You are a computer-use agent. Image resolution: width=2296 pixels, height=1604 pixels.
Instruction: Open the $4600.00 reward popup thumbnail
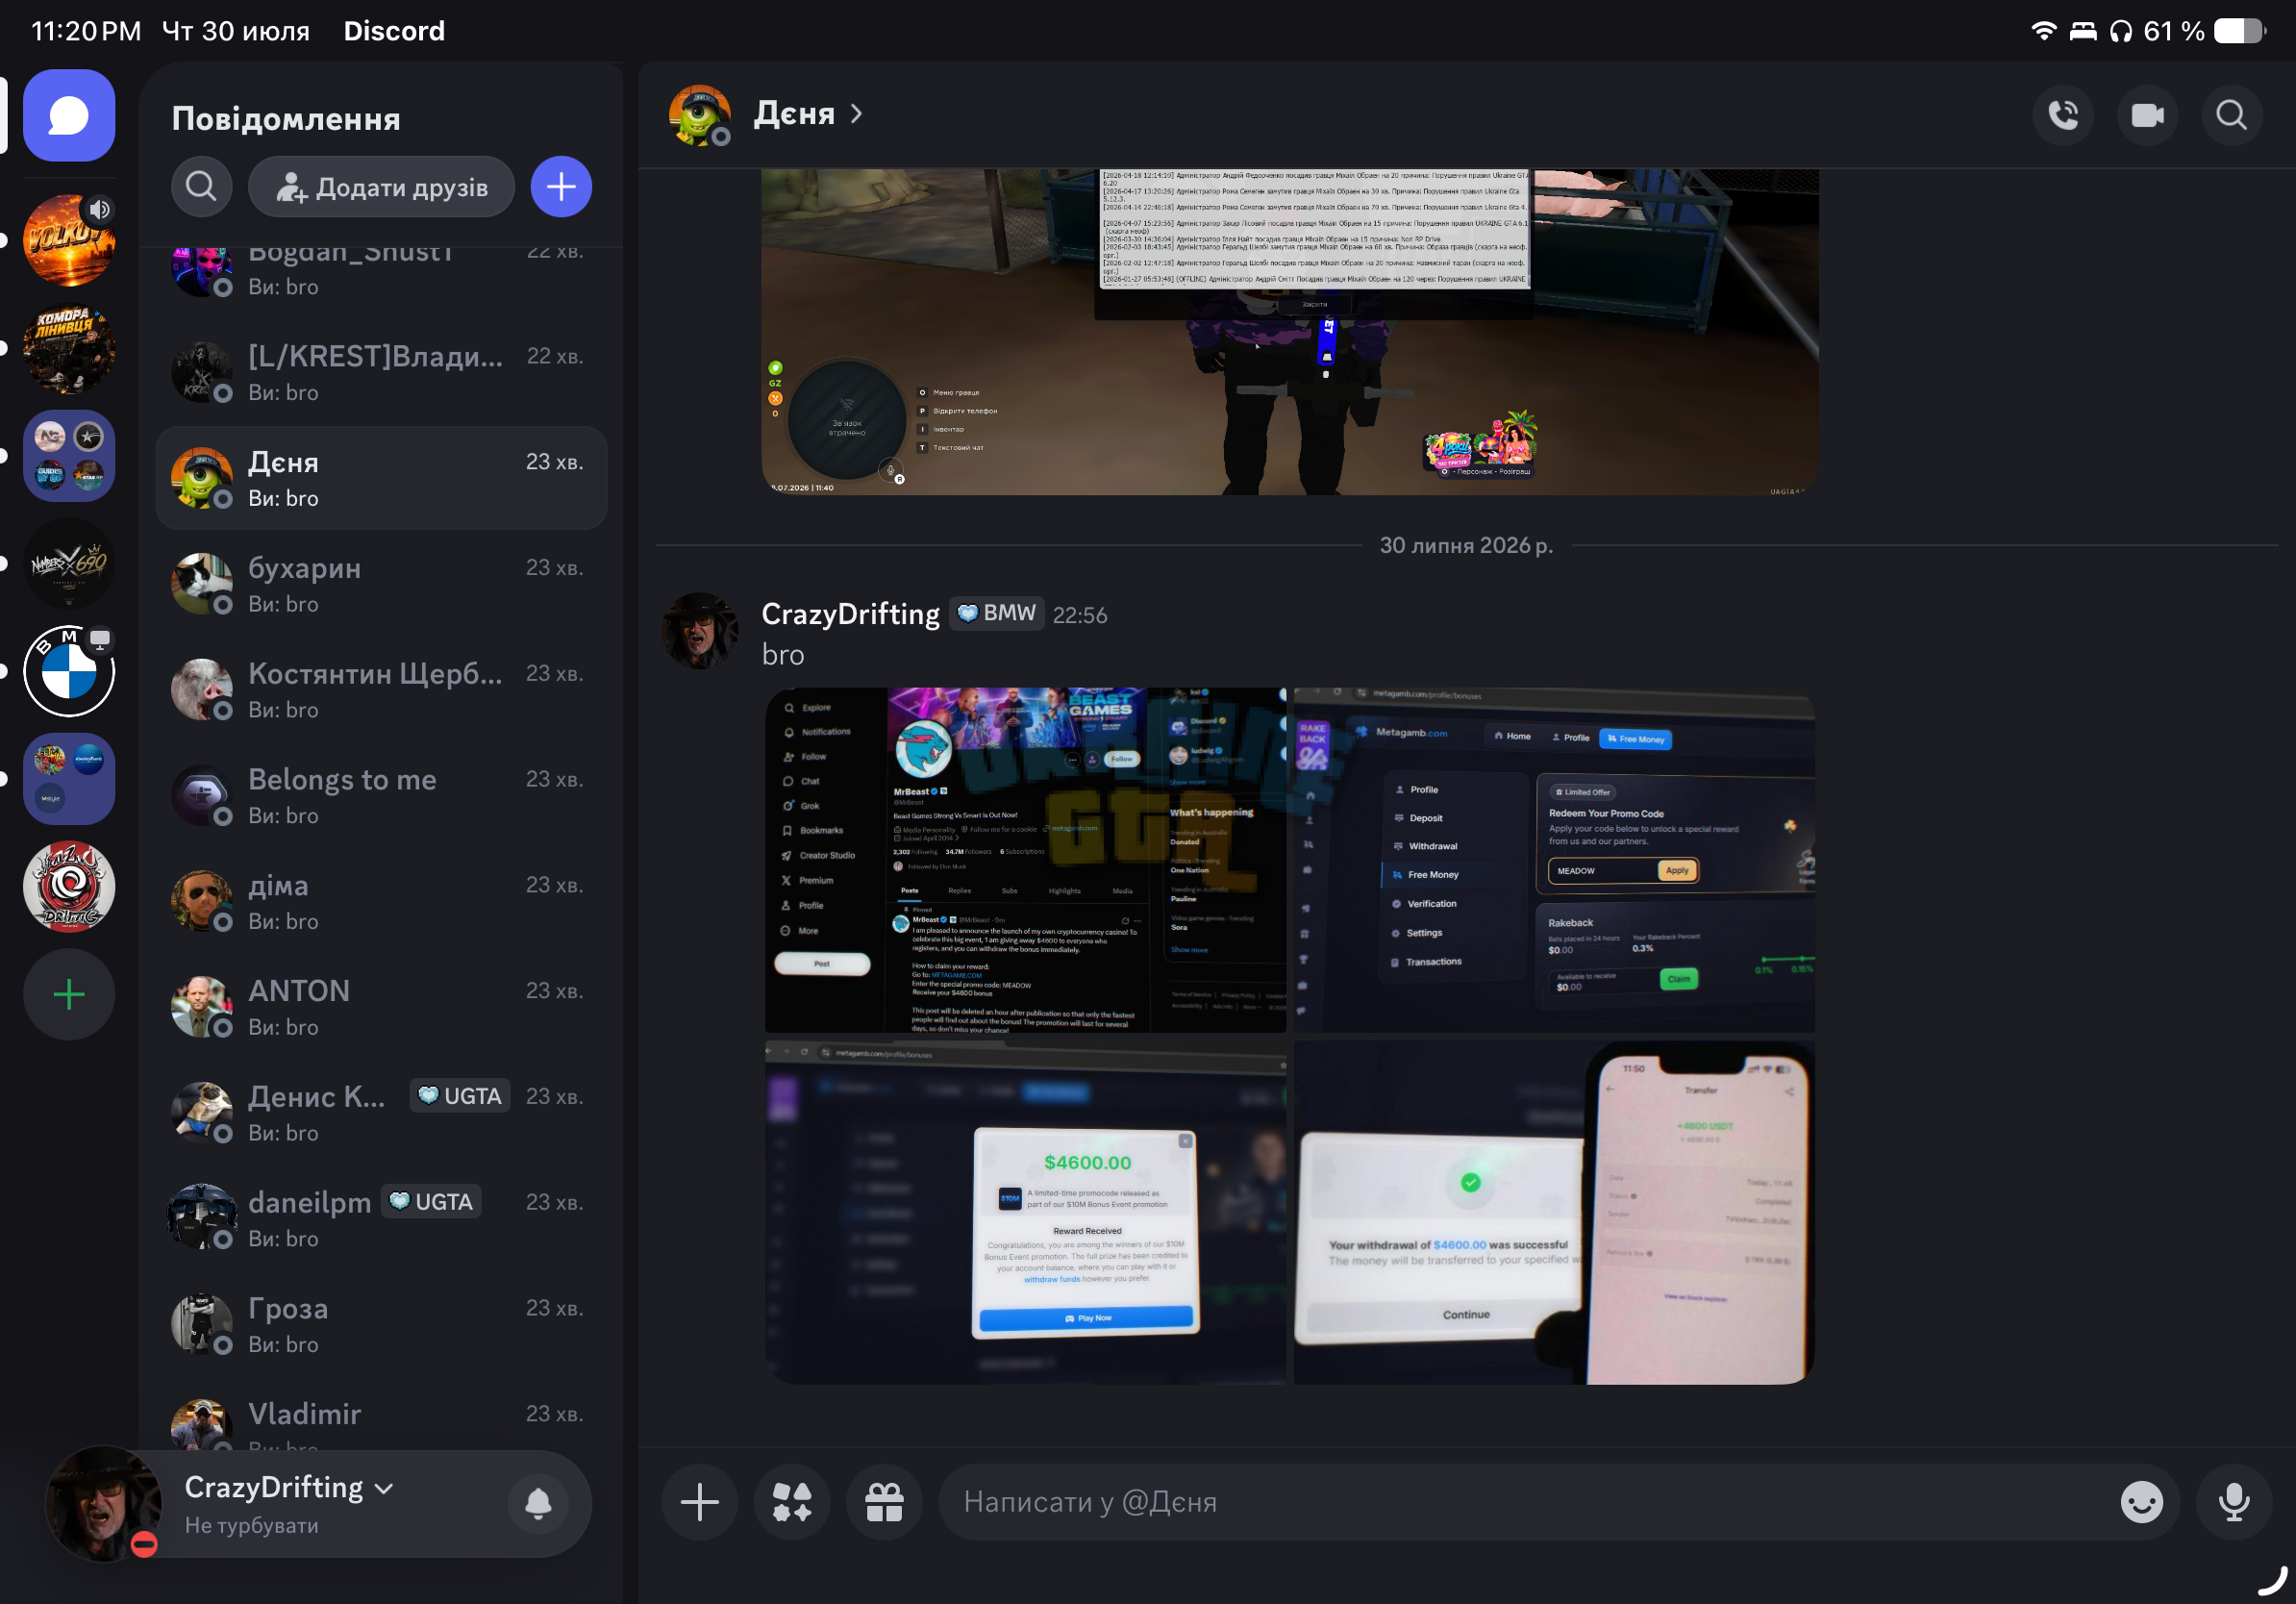[x=1025, y=1212]
